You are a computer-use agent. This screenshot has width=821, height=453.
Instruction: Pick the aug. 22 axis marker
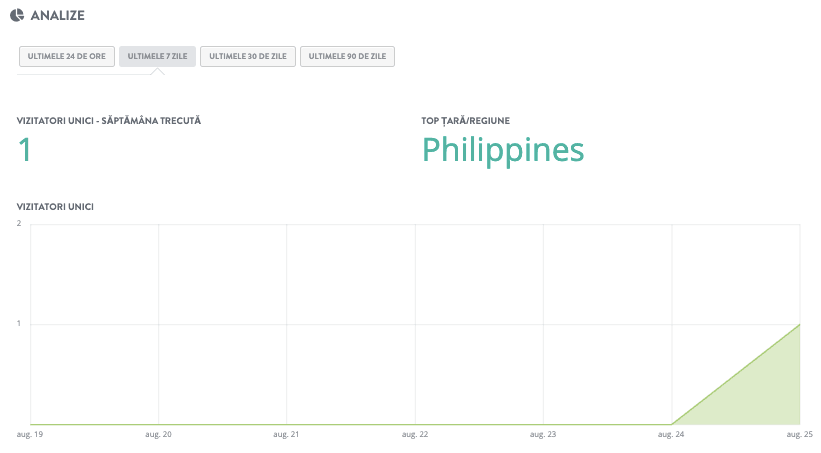[x=415, y=435]
